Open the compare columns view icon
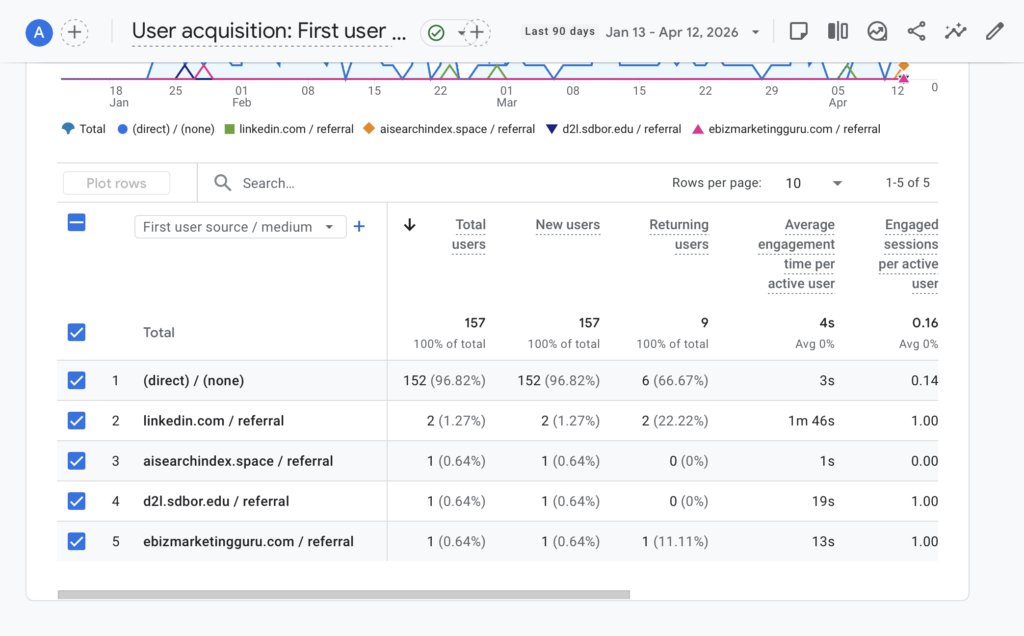 838,31
